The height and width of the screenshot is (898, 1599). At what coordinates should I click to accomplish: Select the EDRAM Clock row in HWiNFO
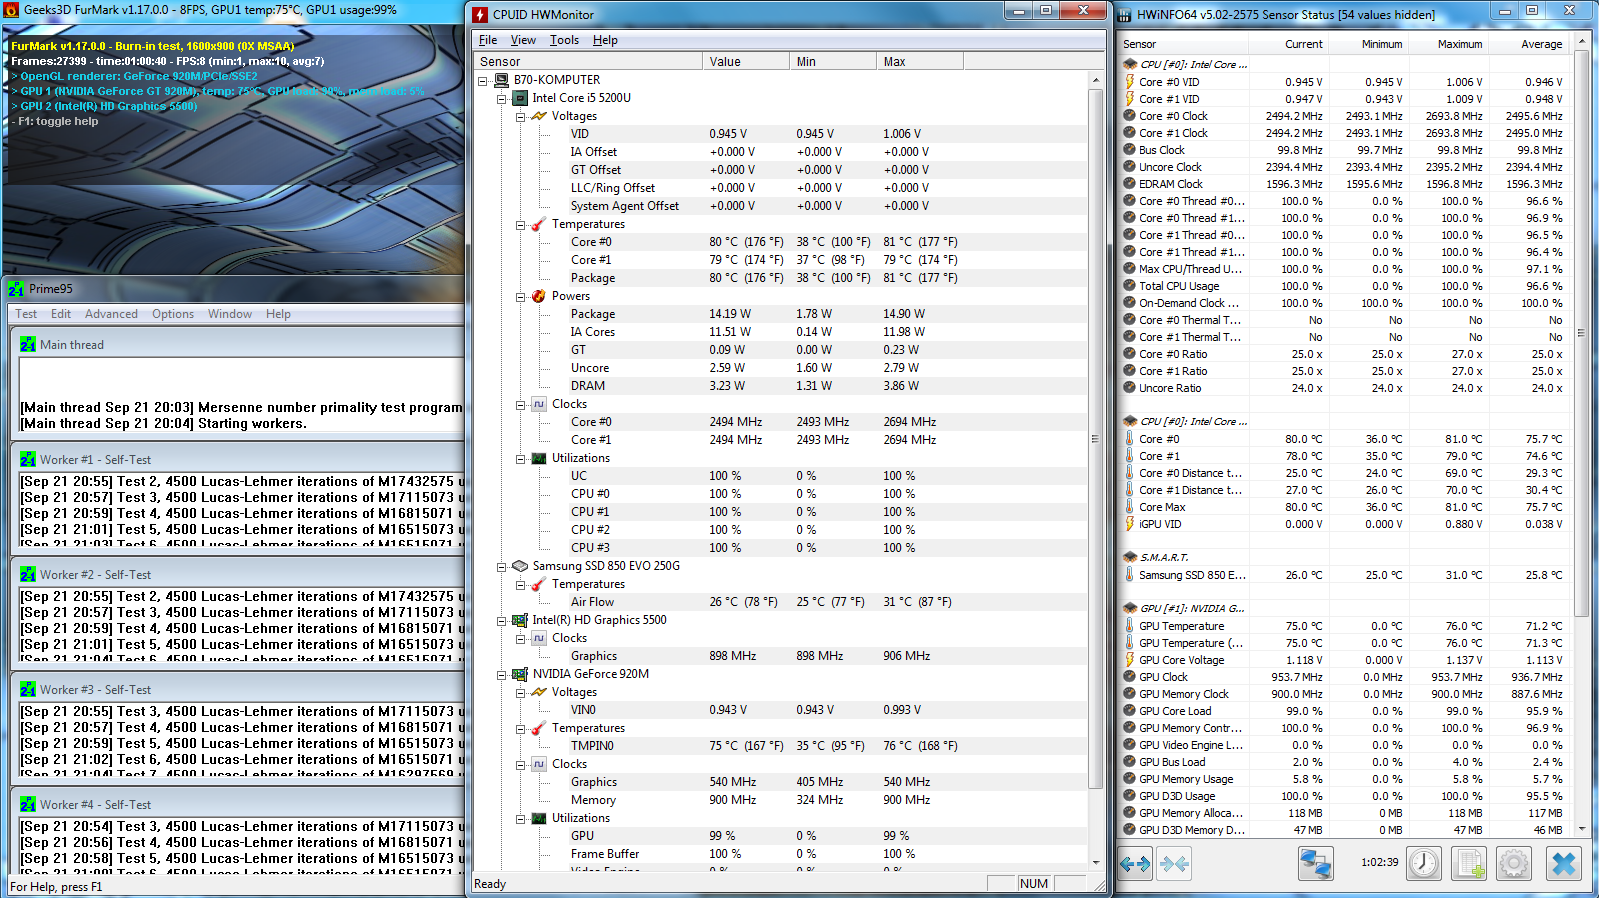[1344, 184]
